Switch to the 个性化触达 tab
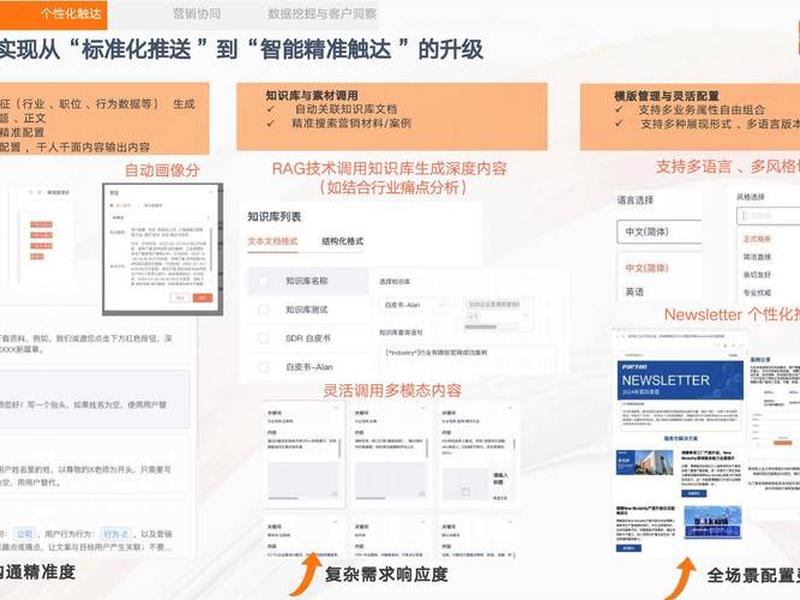 pos(53,14)
